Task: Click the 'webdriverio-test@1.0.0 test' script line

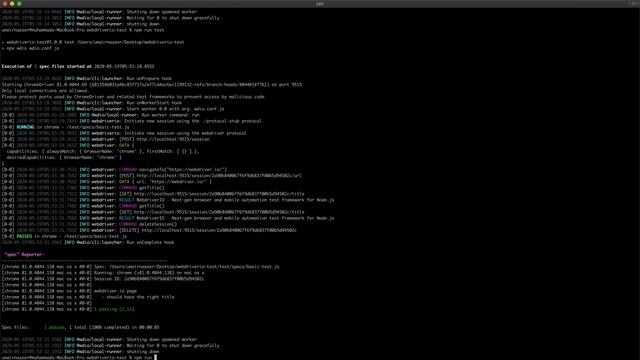Action: point(93,42)
